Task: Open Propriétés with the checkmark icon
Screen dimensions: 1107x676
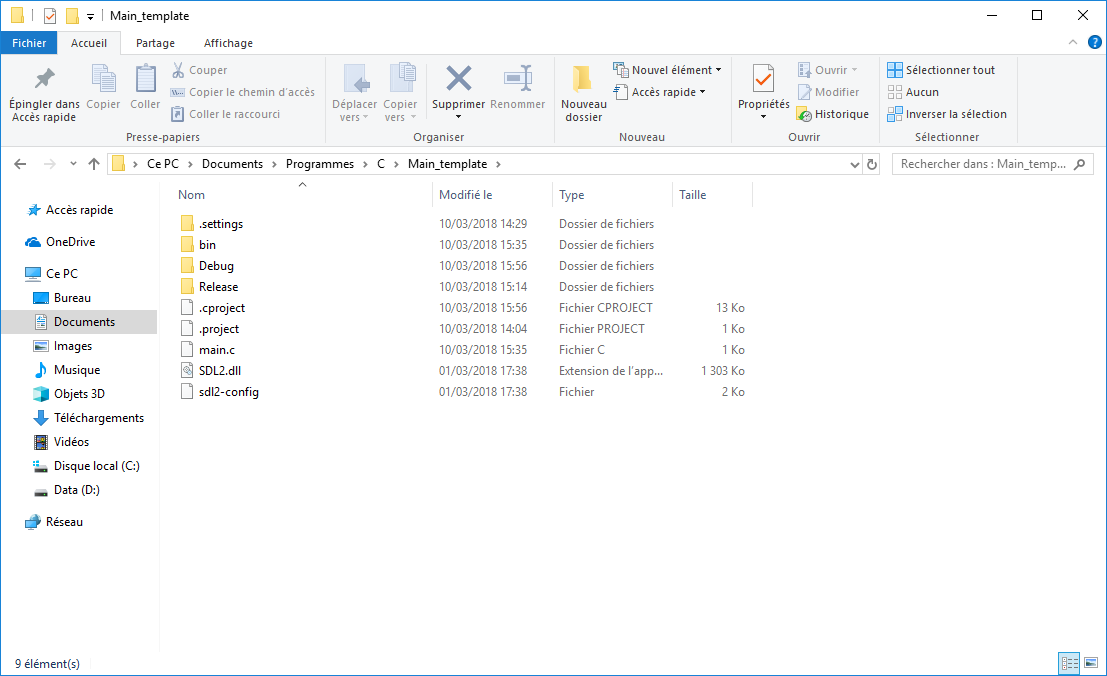Action: click(x=763, y=79)
